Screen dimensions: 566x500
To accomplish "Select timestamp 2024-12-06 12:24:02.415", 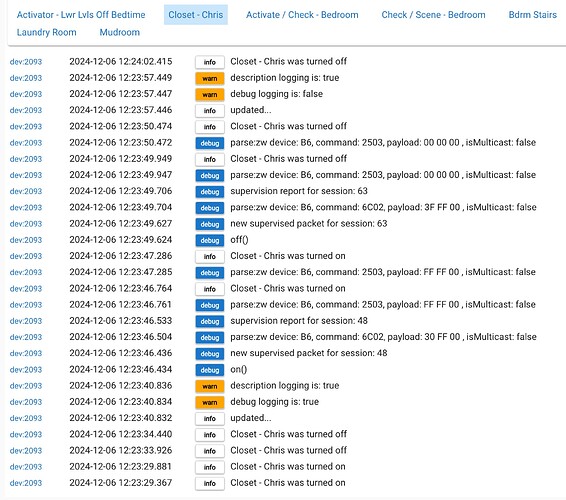I will point(121,61).
